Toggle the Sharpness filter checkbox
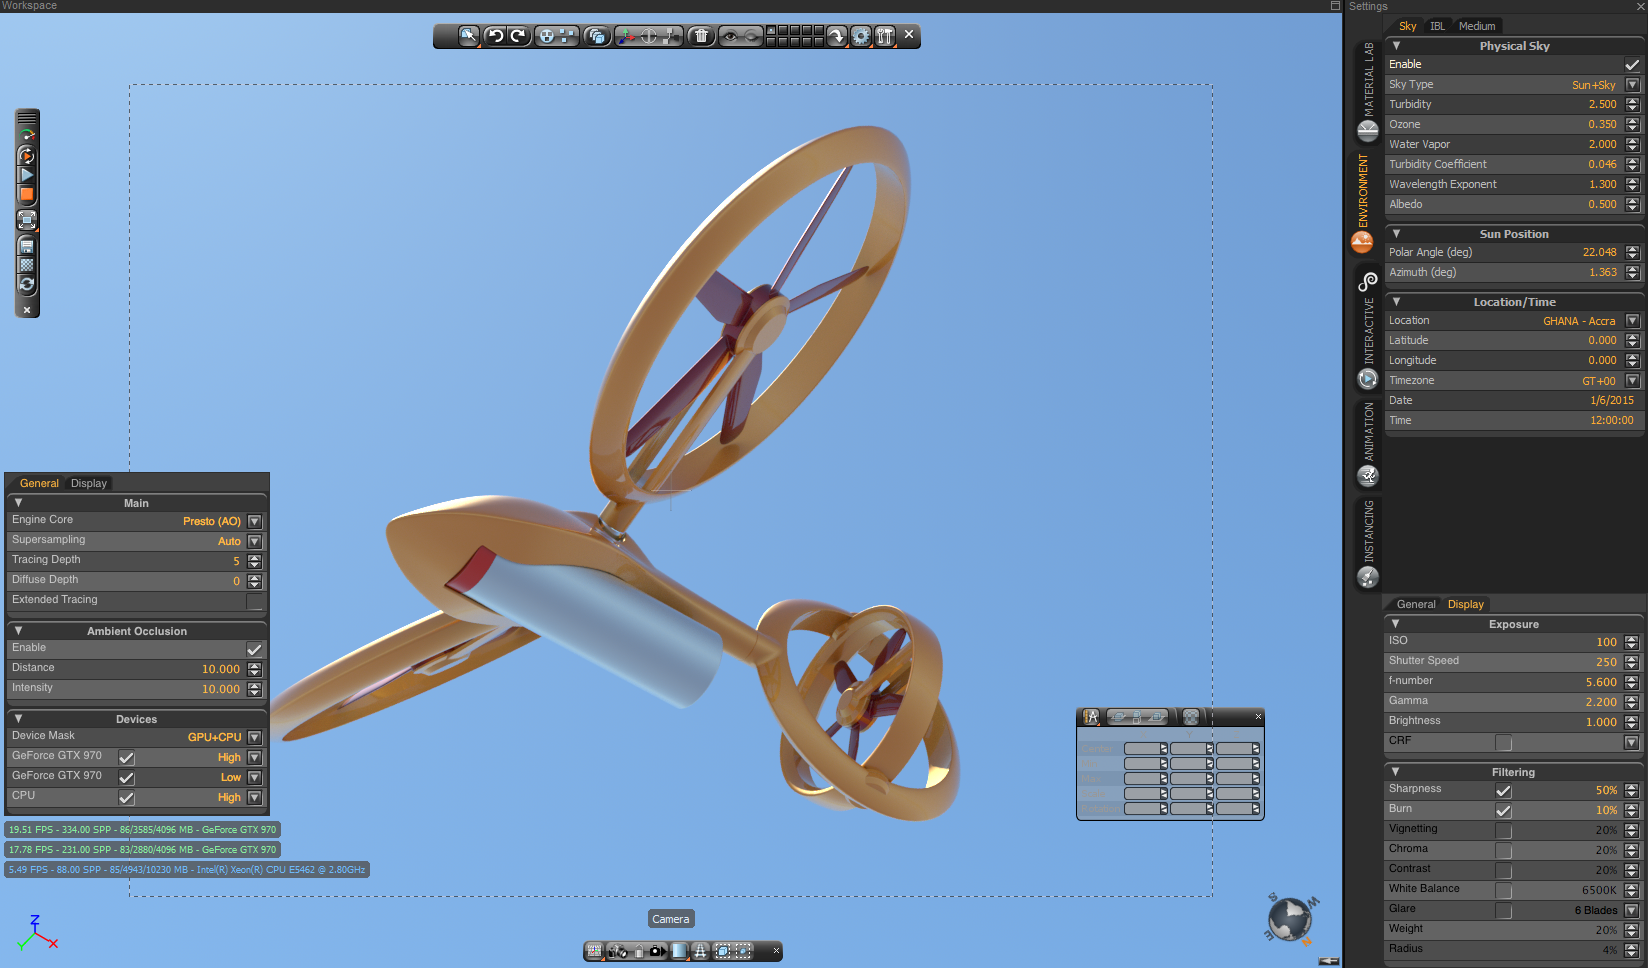 (x=1503, y=791)
